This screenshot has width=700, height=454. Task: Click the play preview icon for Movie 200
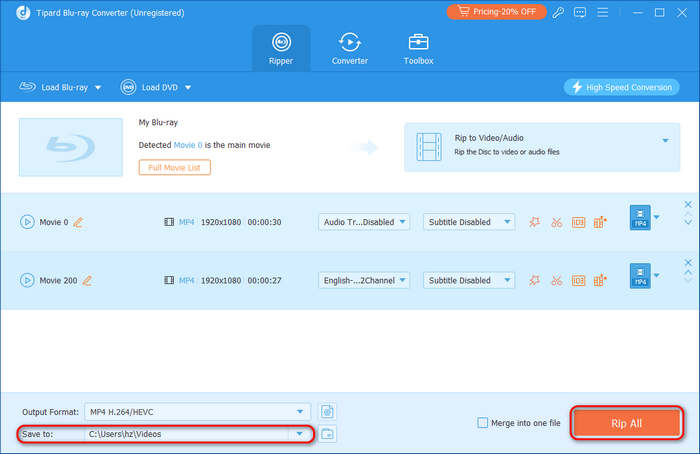tap(26, 281)
